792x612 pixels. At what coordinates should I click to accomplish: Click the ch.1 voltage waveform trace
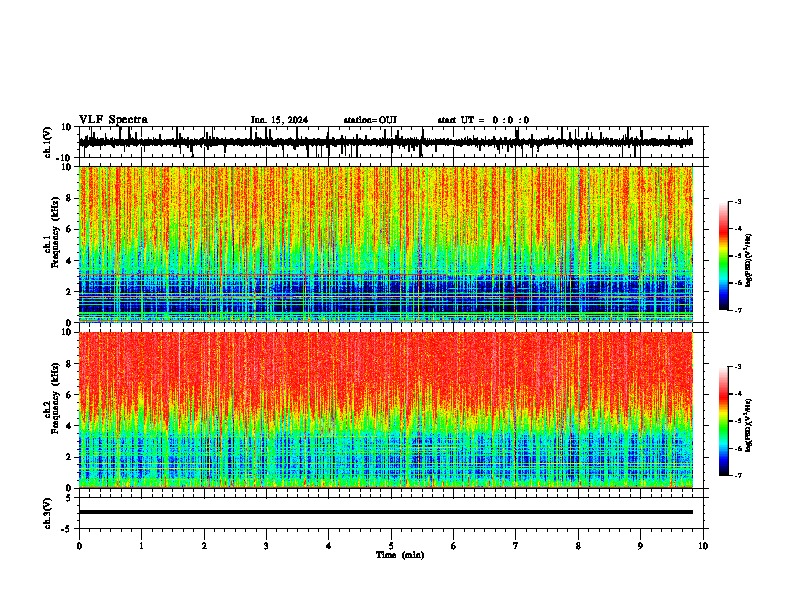tap(386, 142)
